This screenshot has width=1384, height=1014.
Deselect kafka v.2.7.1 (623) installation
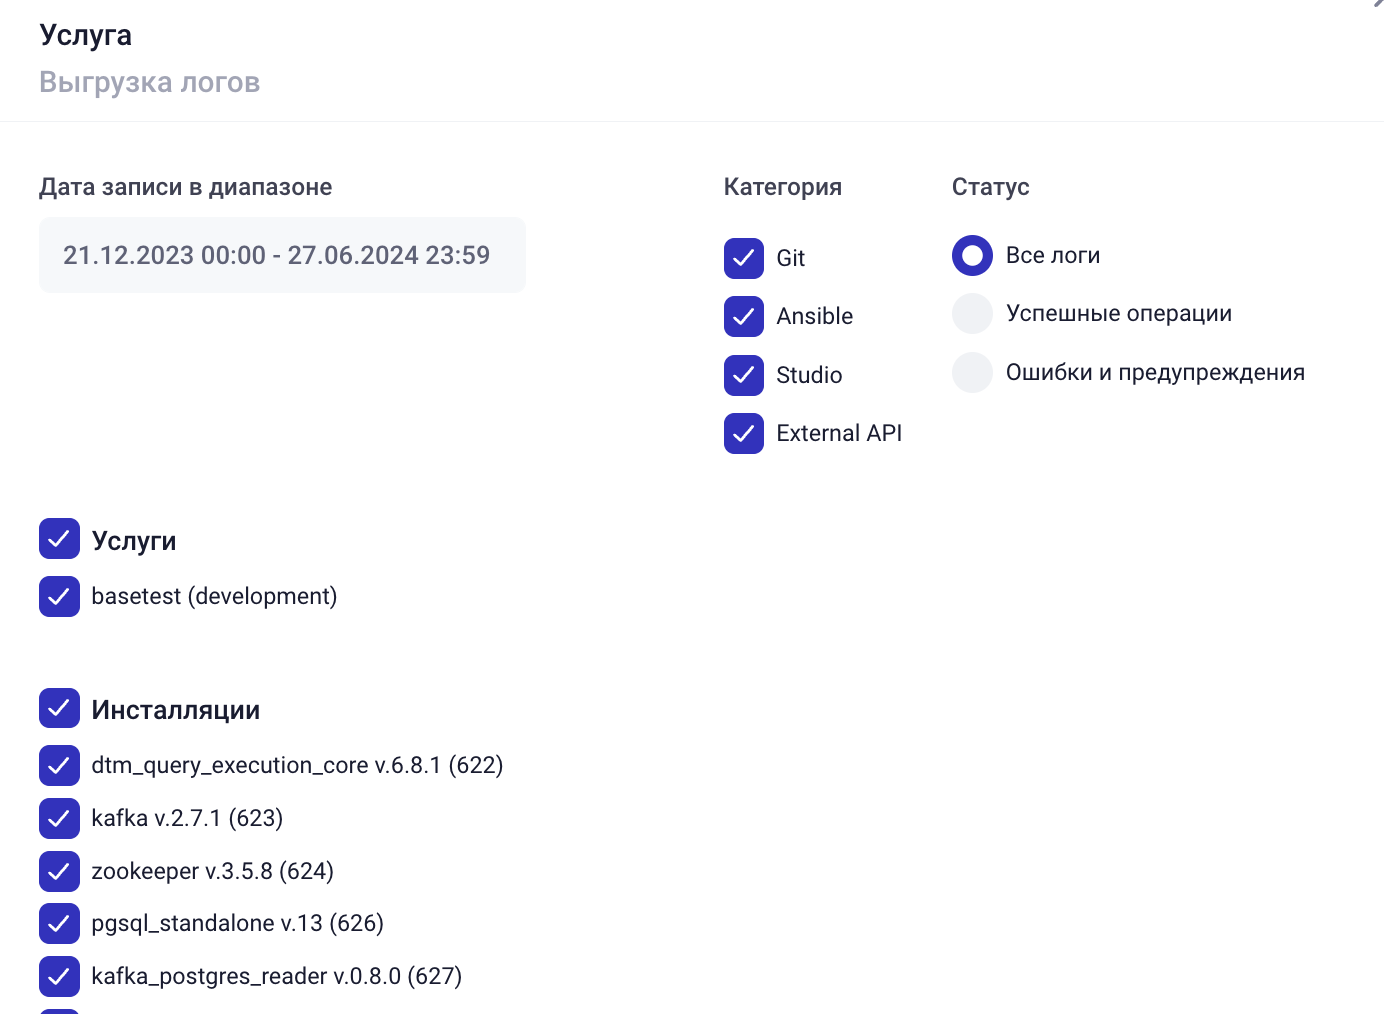(59, 818)
